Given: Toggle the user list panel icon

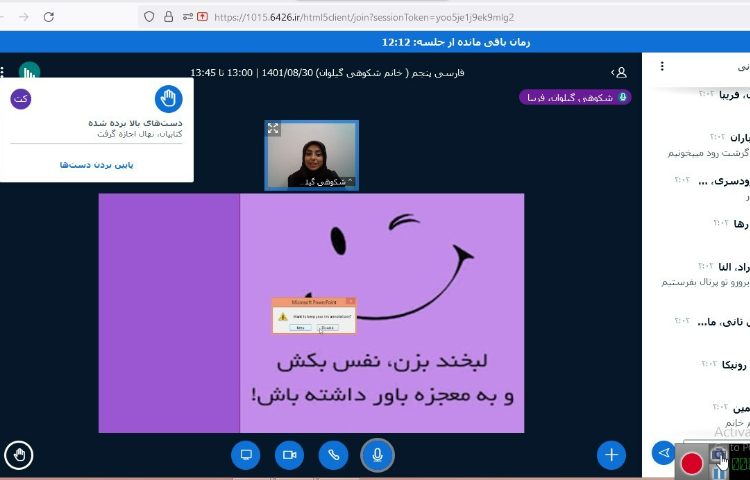Looking at the screenshot, I should click(x=619, y=73).
